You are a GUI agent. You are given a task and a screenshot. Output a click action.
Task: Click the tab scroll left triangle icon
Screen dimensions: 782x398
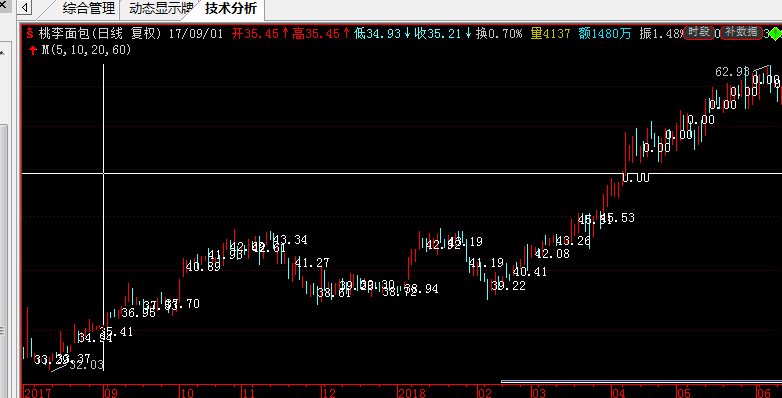[25, 7]
